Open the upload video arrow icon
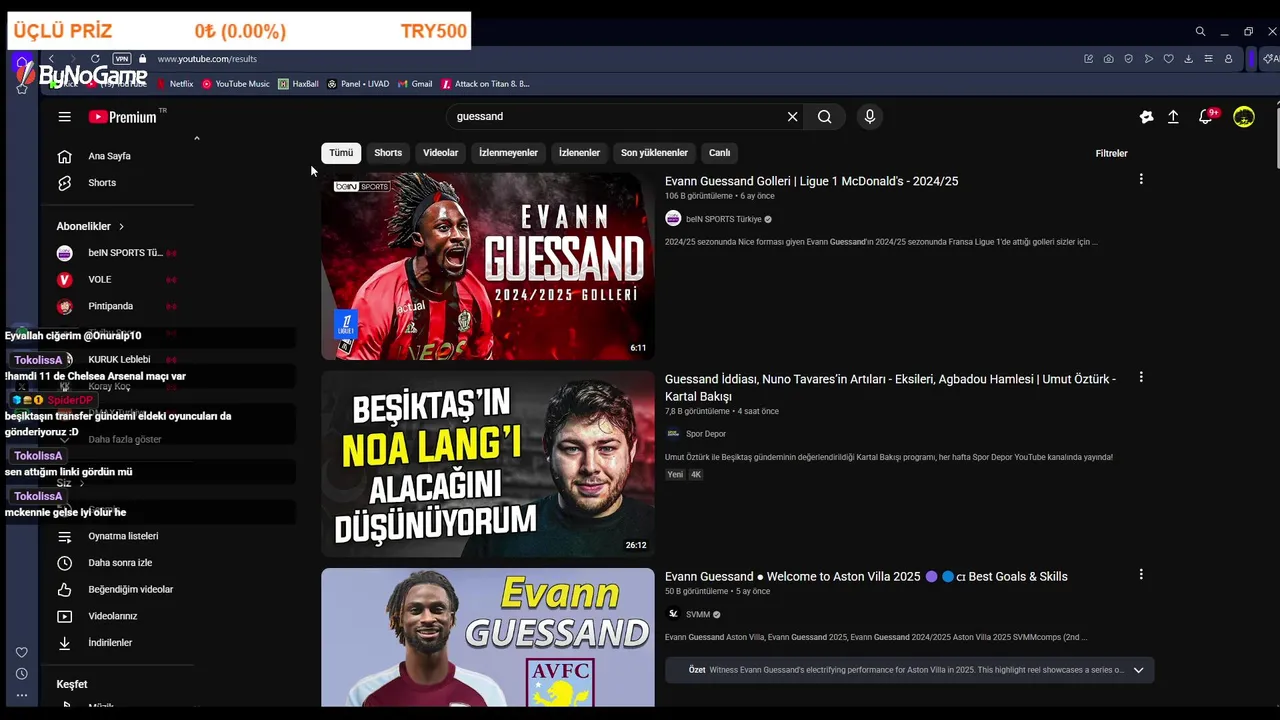This screenshot has height=720, width=1280. coord(1173,117)
